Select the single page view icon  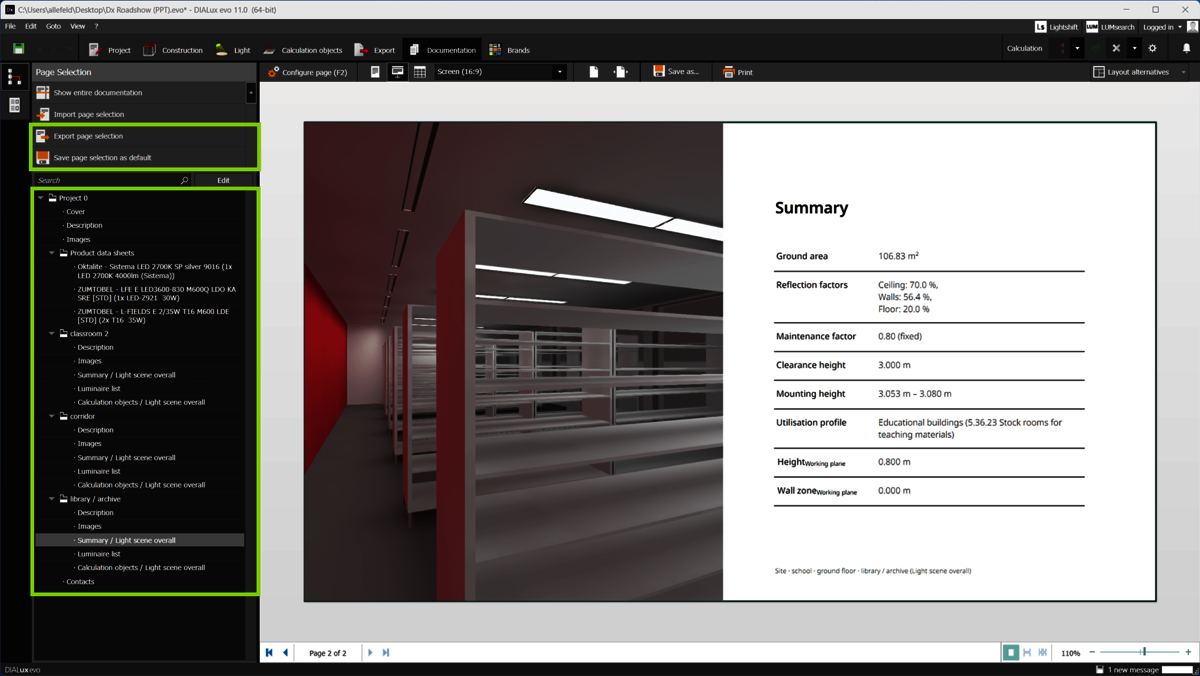click(x=375, y=71)
